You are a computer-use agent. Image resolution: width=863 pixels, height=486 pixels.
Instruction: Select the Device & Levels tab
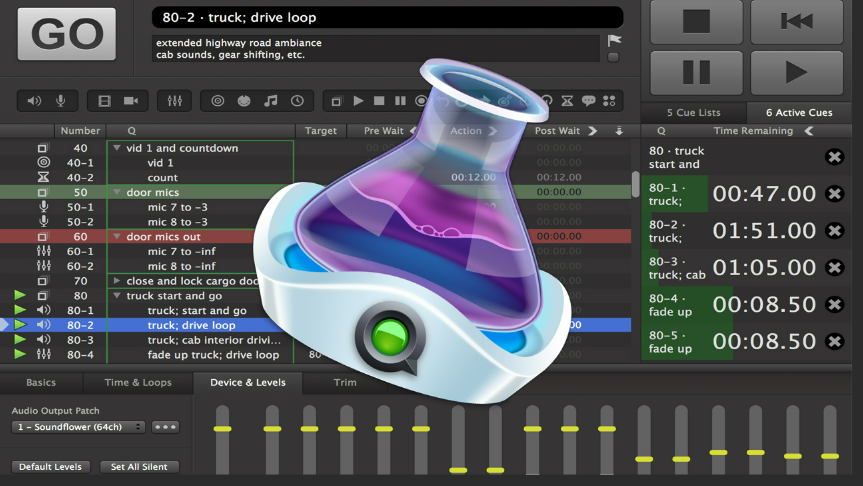248,383
